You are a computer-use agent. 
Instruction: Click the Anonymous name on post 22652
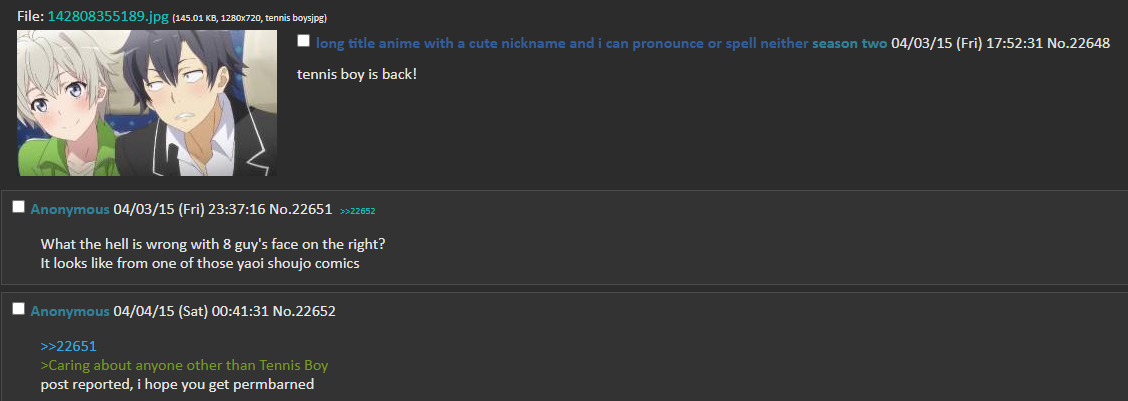[69, 311]
